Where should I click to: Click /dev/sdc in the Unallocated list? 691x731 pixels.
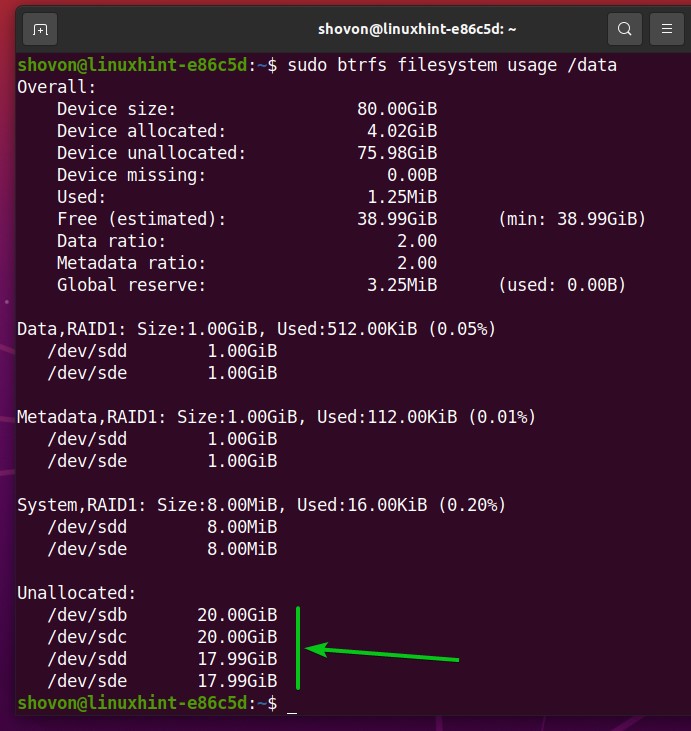click(82, 637)
